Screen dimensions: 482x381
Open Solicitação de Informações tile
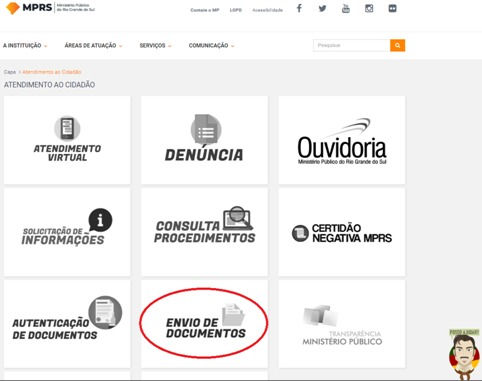tap(67, 232)
